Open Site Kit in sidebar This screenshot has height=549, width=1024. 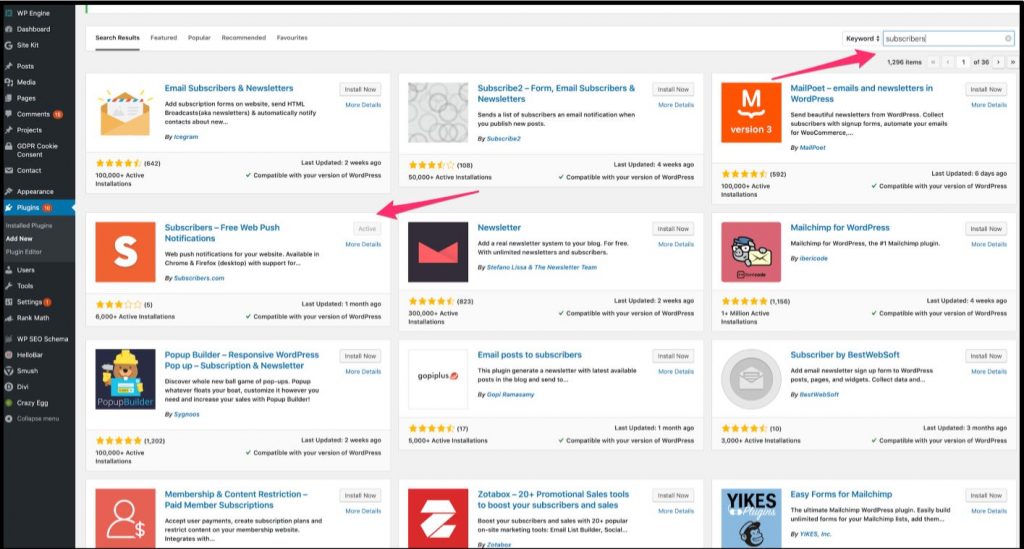point(27,45)
